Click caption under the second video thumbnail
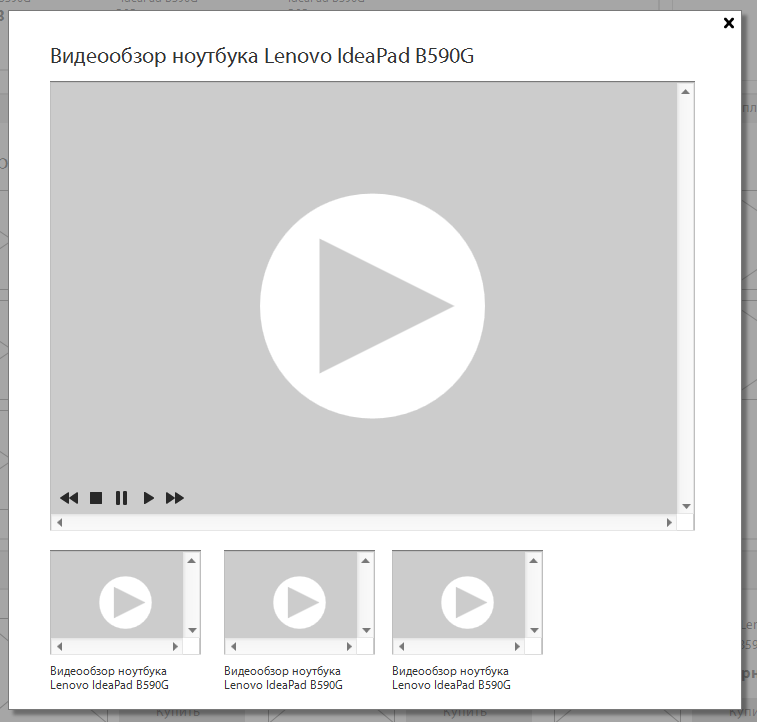This screenshot has width=757, height=722. [283, 678]
